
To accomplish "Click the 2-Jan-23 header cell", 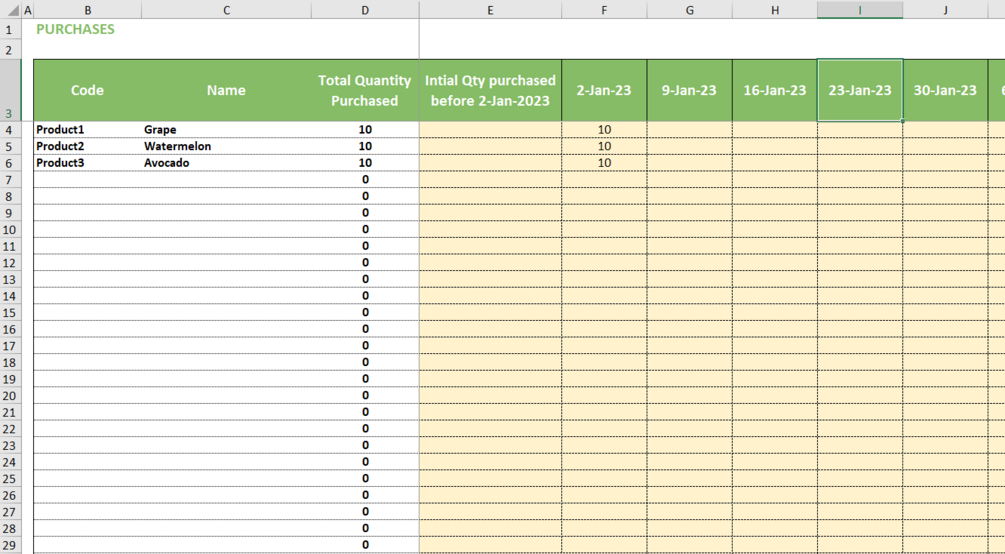I will click(604, 90).
